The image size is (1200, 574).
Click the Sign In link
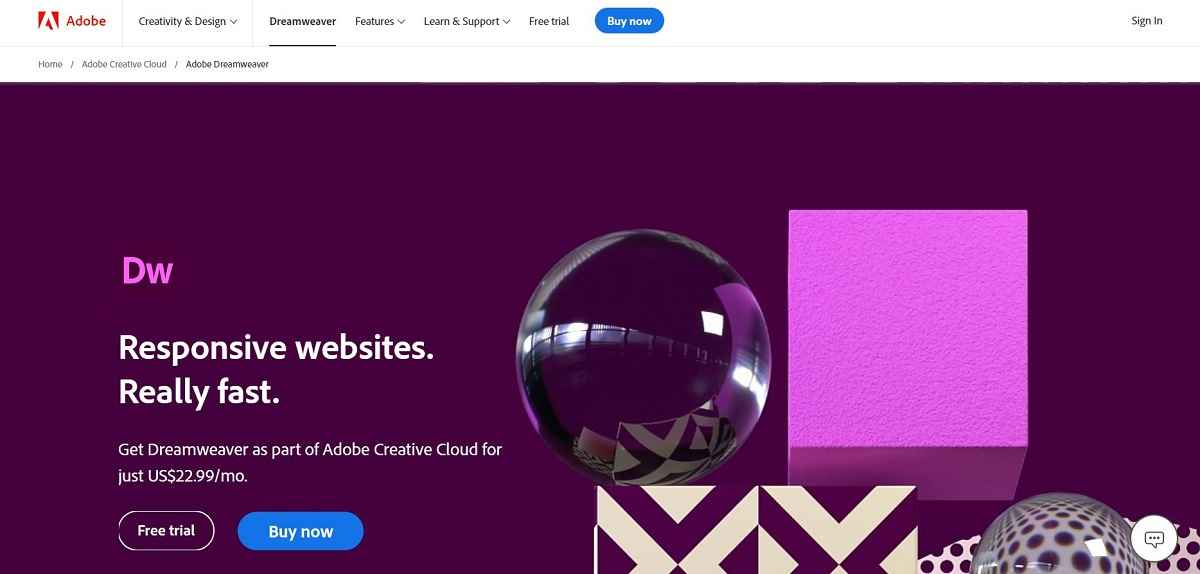click(x=1147, y=21)
